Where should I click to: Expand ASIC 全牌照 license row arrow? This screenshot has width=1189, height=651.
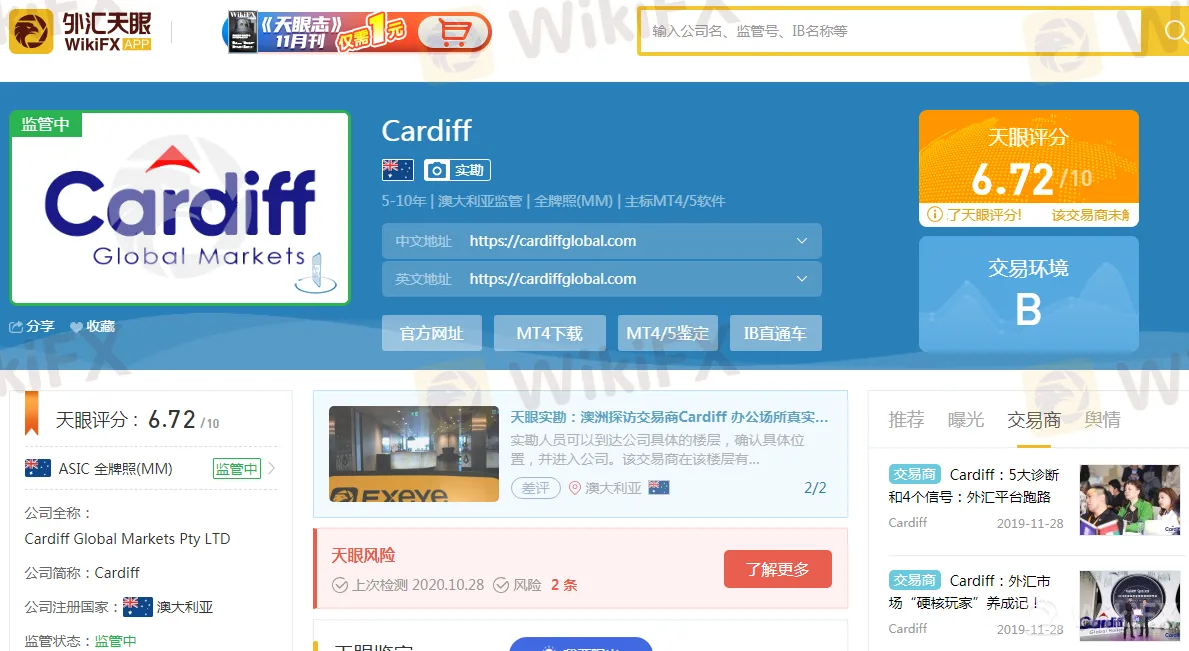(x=272, y=468)
